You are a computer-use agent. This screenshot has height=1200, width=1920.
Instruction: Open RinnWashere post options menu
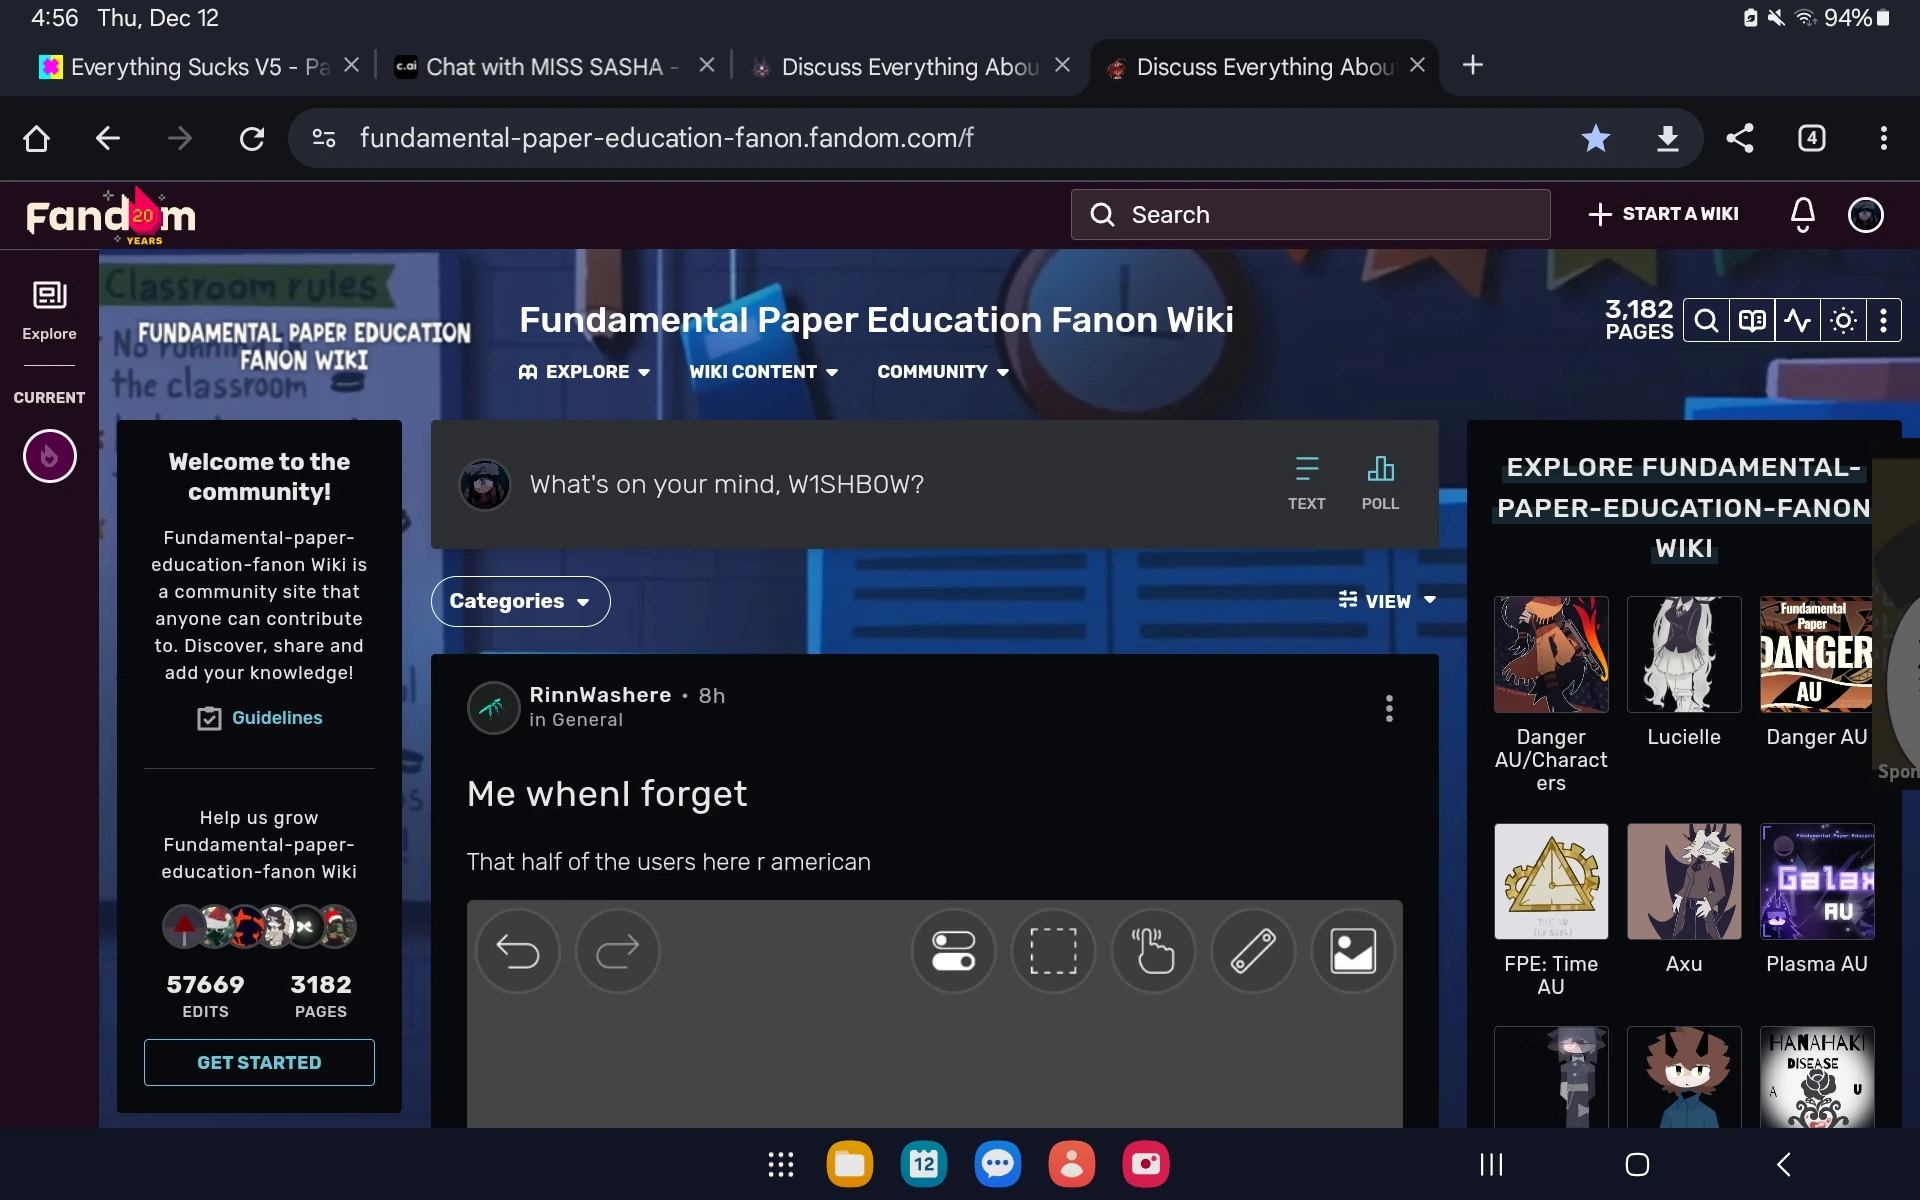pyautogui.click(x=1389, y=708)
